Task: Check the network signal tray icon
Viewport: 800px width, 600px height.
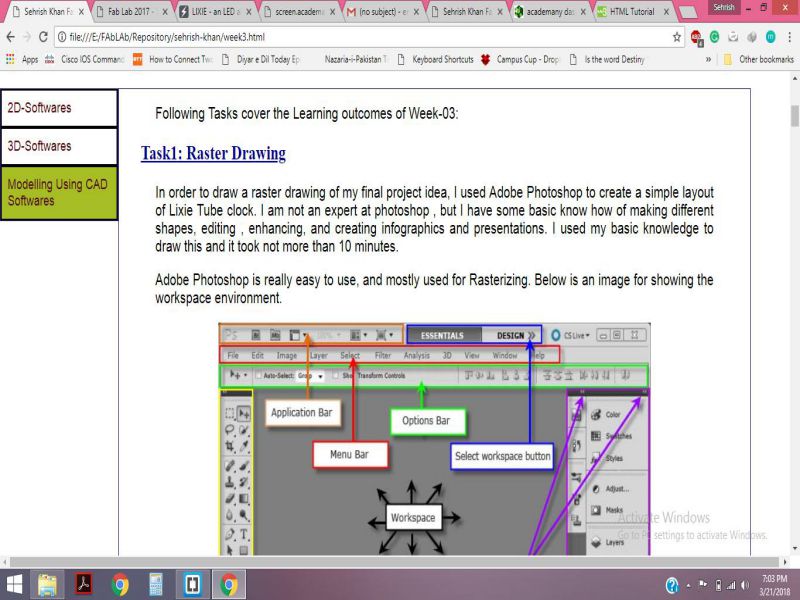Action: (x=731, y=585)
